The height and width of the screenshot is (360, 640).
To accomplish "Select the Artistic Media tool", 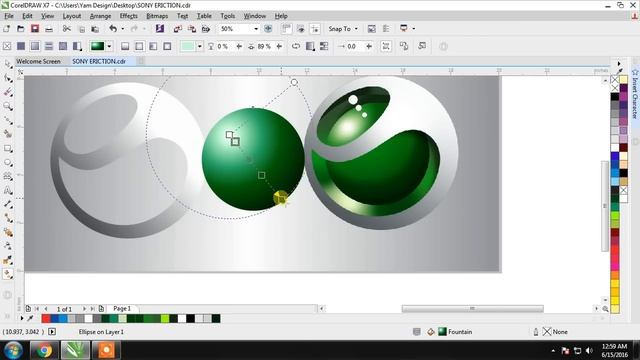I will point(8,134).
